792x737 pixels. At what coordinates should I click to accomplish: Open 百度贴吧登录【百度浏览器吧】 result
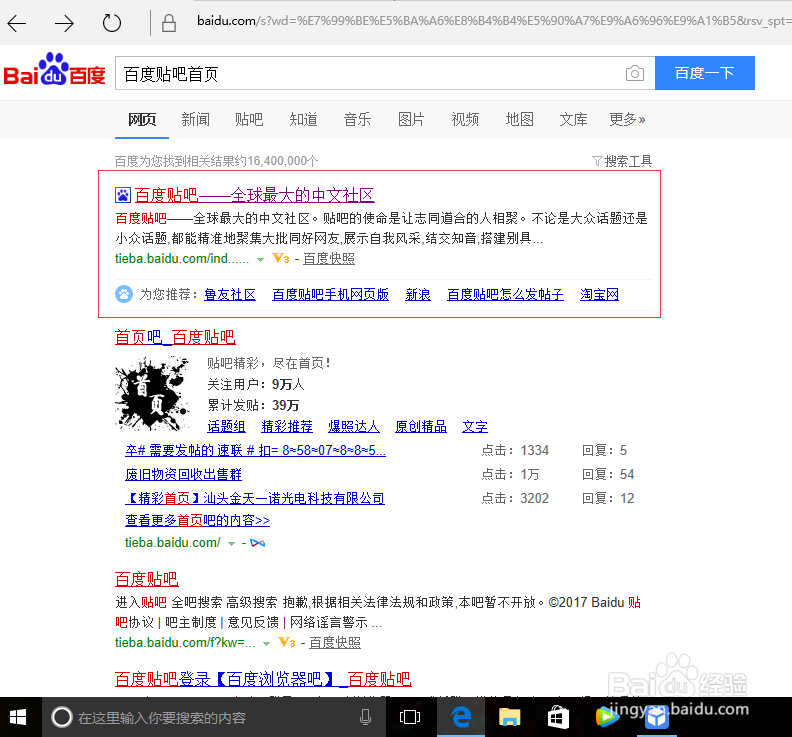click(x=263, y=679)
